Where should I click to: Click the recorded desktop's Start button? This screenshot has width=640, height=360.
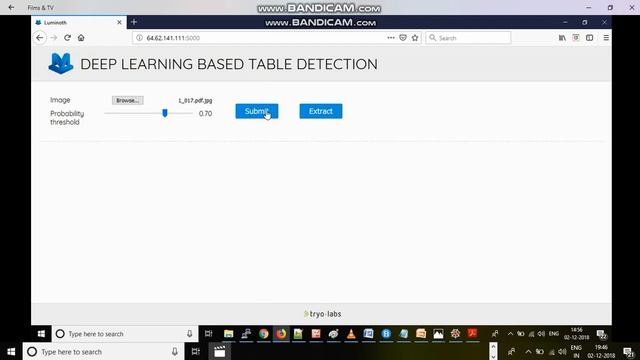click(41, 334)
